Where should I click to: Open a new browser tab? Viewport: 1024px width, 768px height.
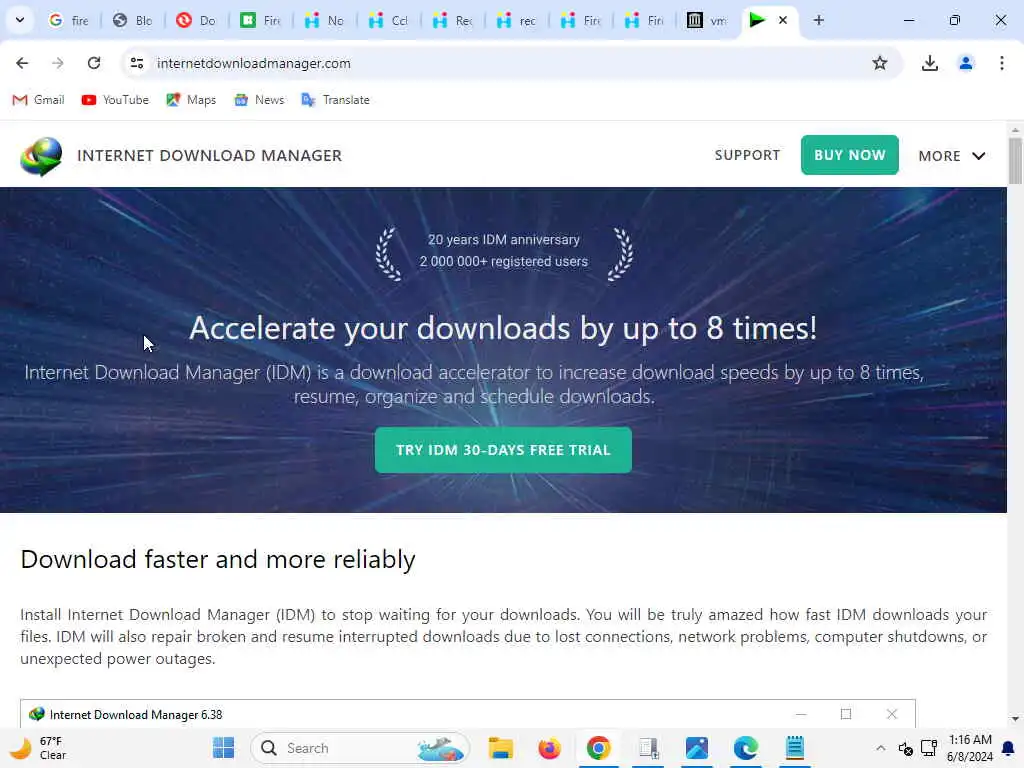(x=818, y=20)
